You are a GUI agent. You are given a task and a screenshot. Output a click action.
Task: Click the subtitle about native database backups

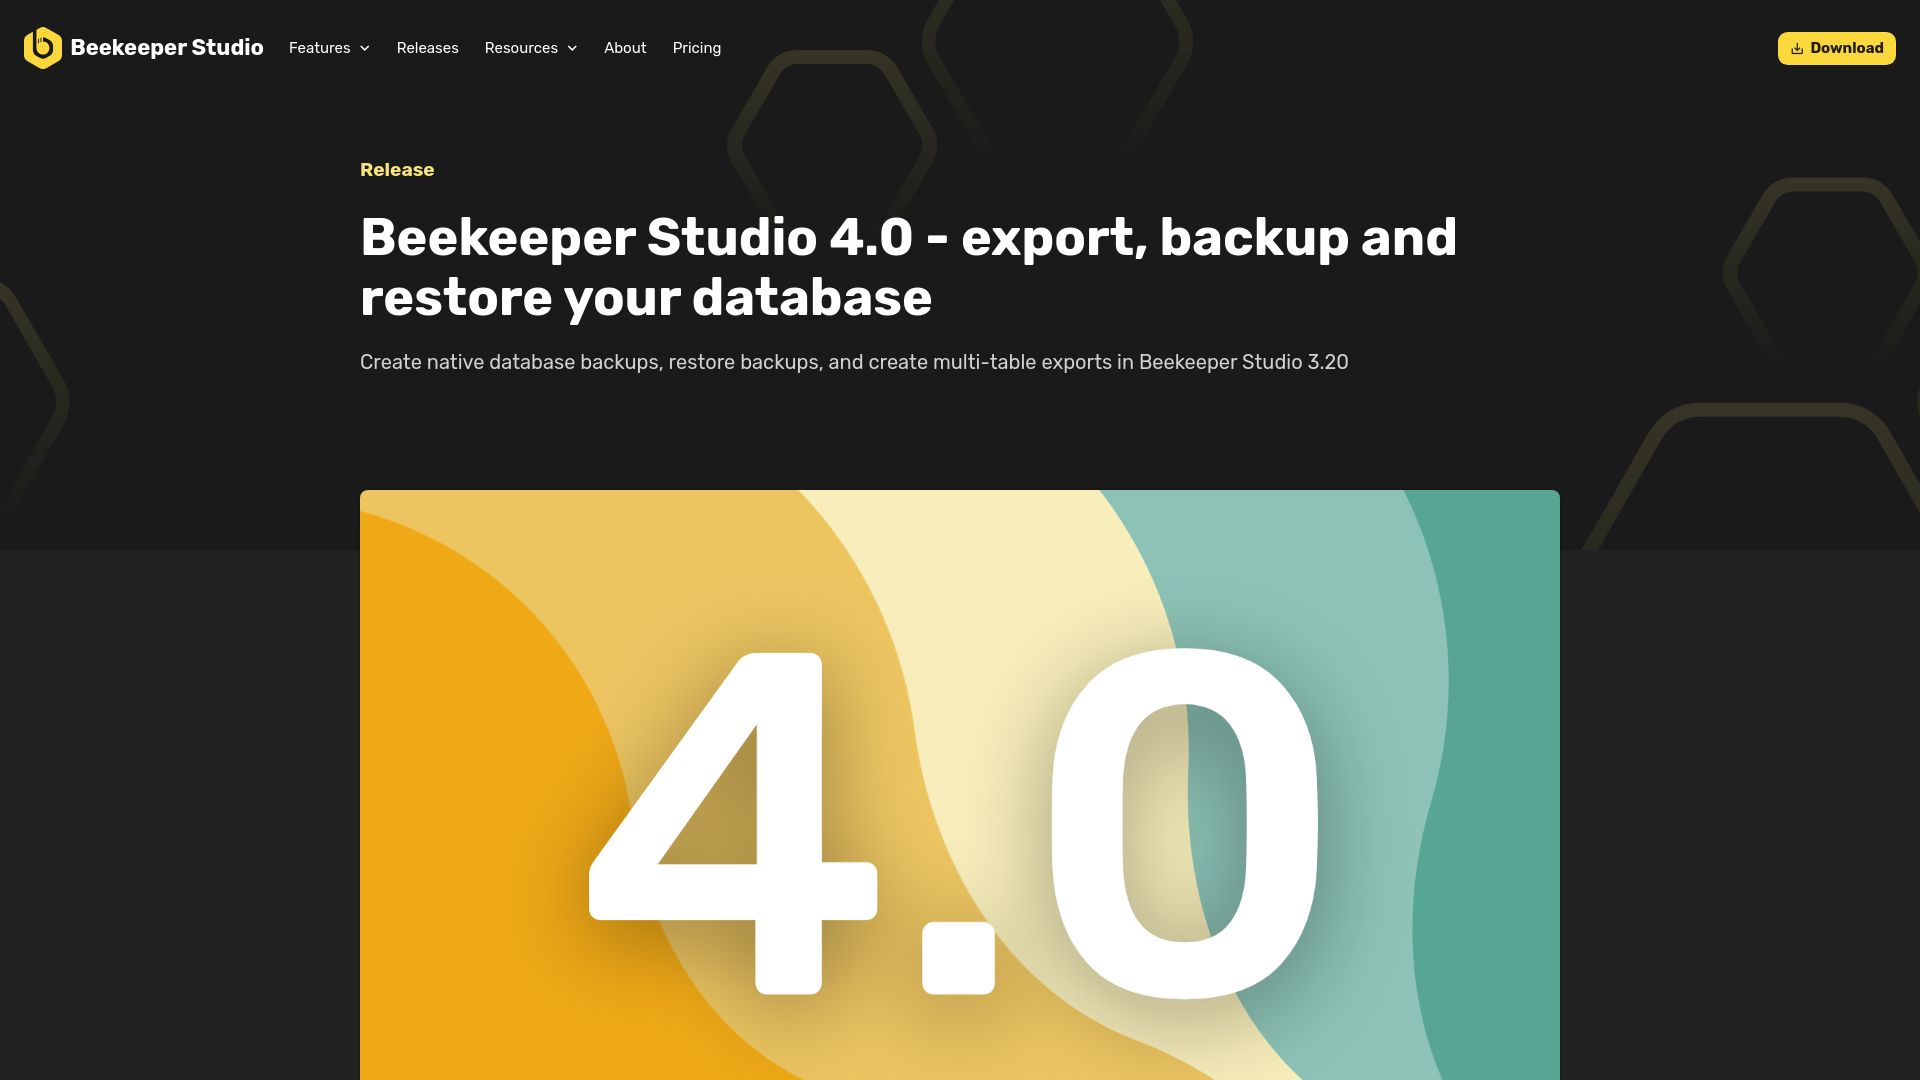point(854,362)
